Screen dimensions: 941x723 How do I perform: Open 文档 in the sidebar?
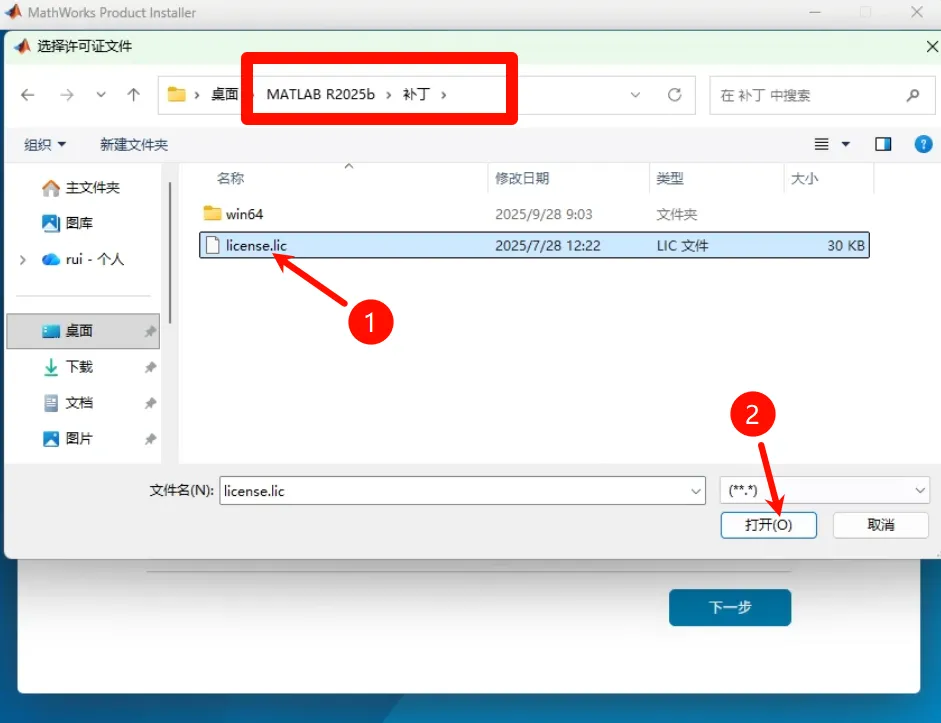68,403
